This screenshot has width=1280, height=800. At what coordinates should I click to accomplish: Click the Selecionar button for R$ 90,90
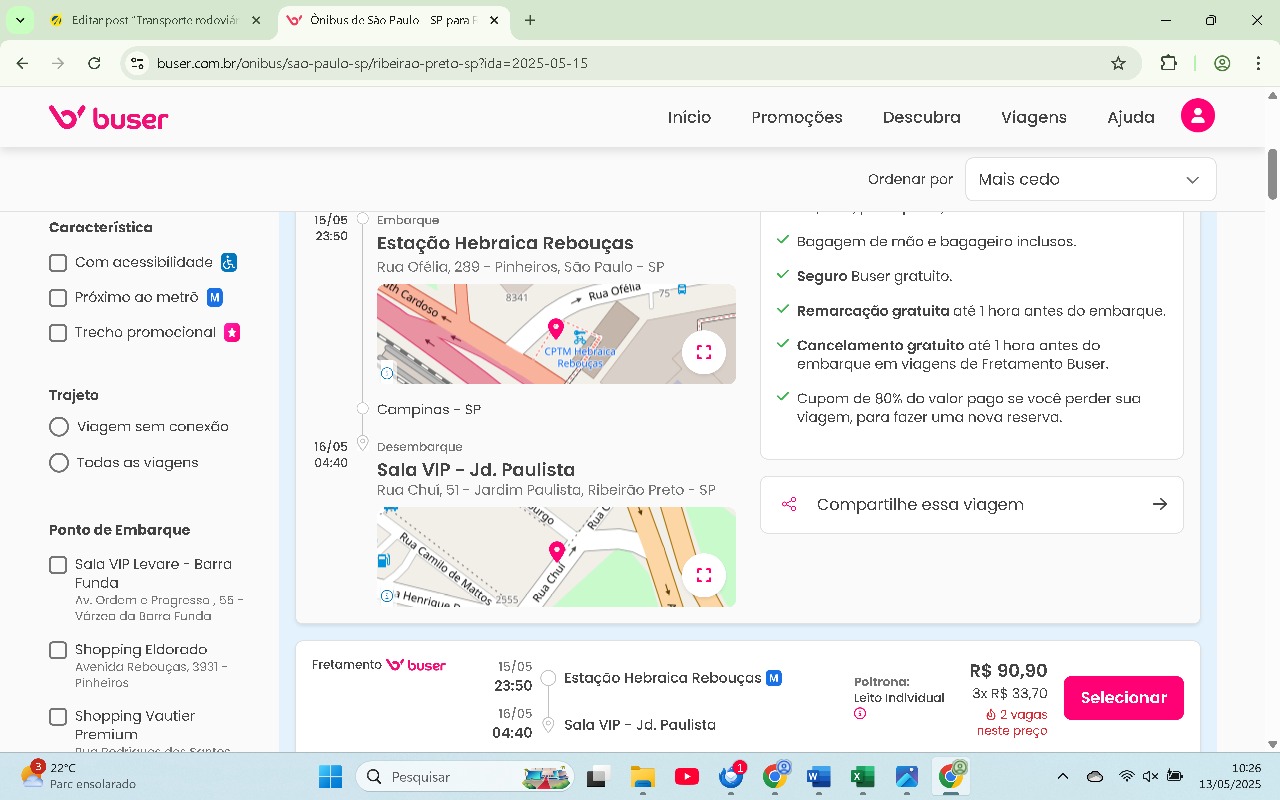coord(1124,698)
